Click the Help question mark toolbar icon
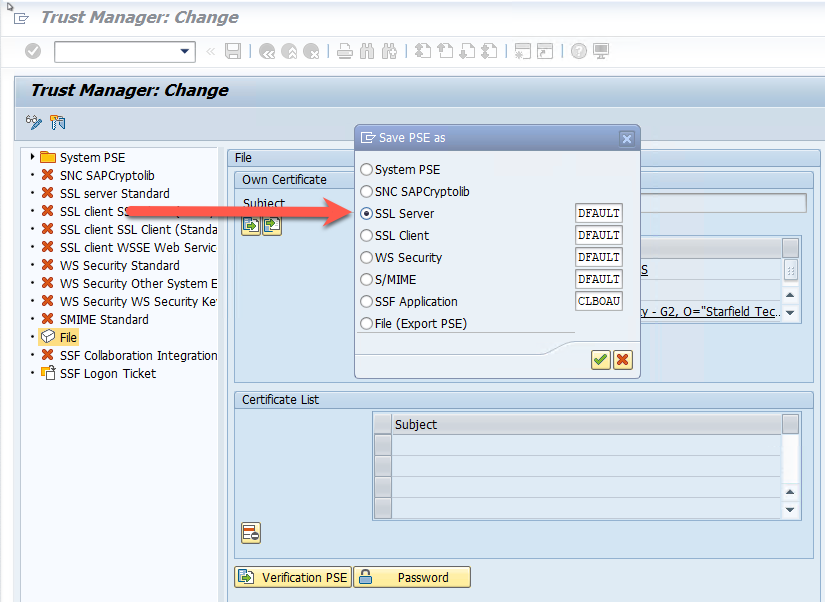 click(578, 51)
